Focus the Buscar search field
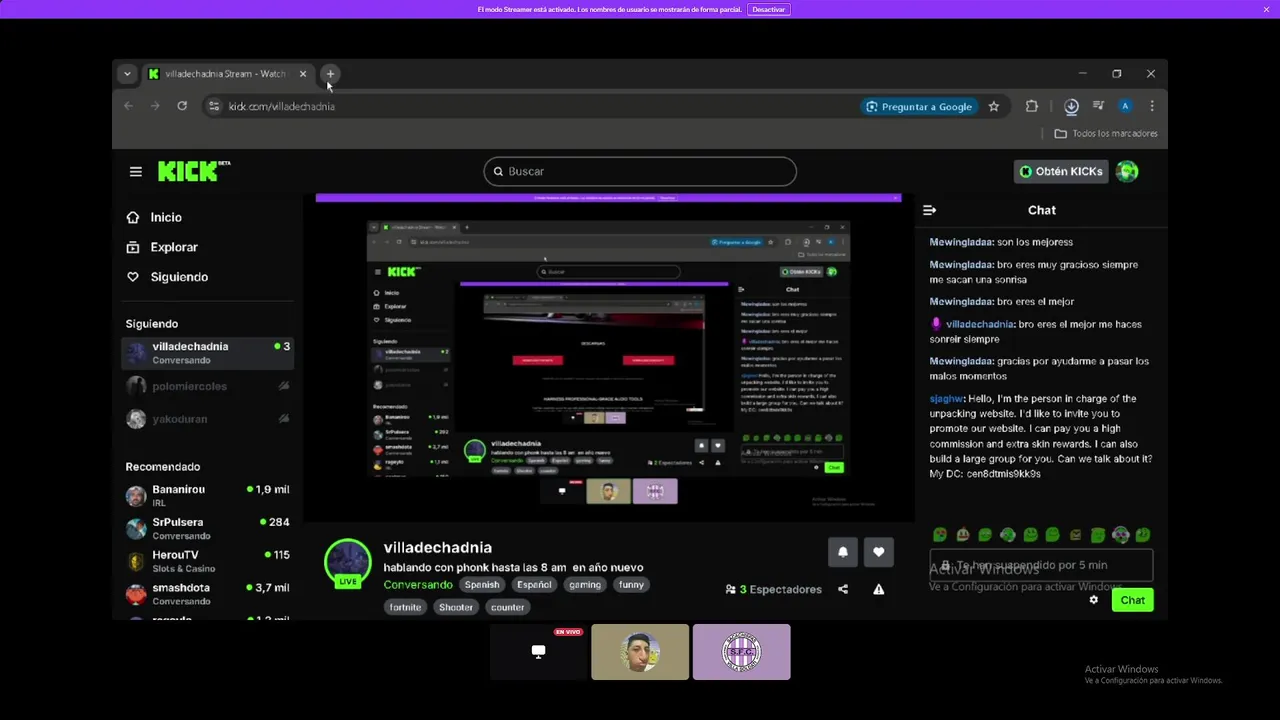The image size is (1280, 720). tap(640, 171)
